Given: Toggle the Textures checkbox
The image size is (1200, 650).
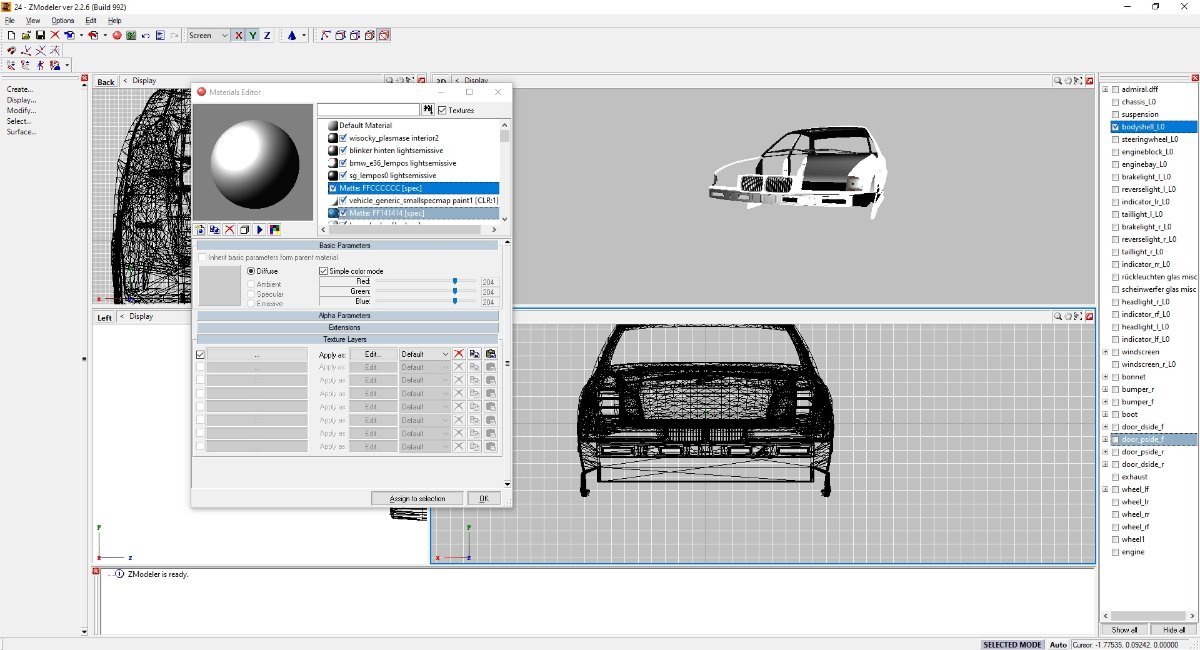Looking at the screenshot, I should point(442,110).
